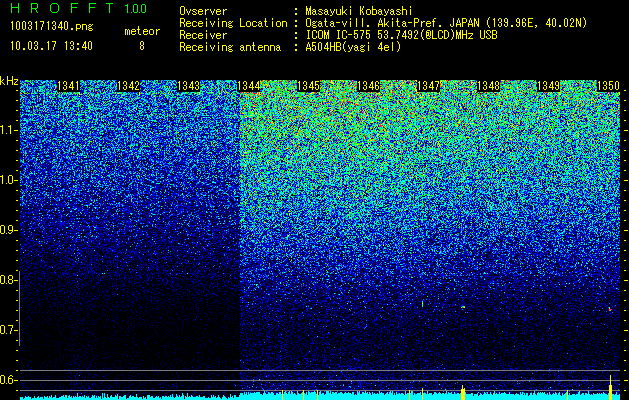Click the meteor echo below the 1347 marker
This screenshot has width=629, height=400.
point(422,304)
